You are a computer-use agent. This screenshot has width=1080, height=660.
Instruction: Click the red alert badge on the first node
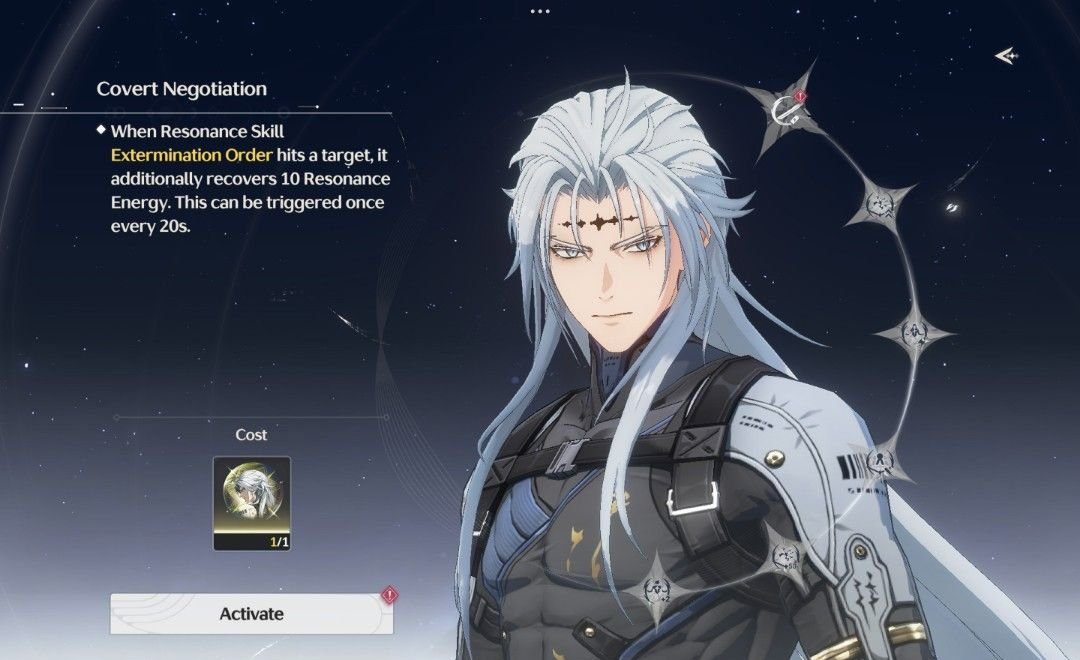[800, 96]
